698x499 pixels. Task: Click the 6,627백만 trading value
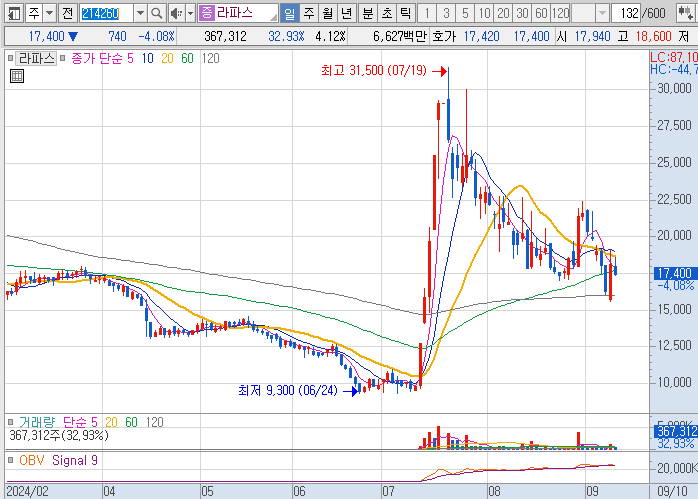coord(399,37)
